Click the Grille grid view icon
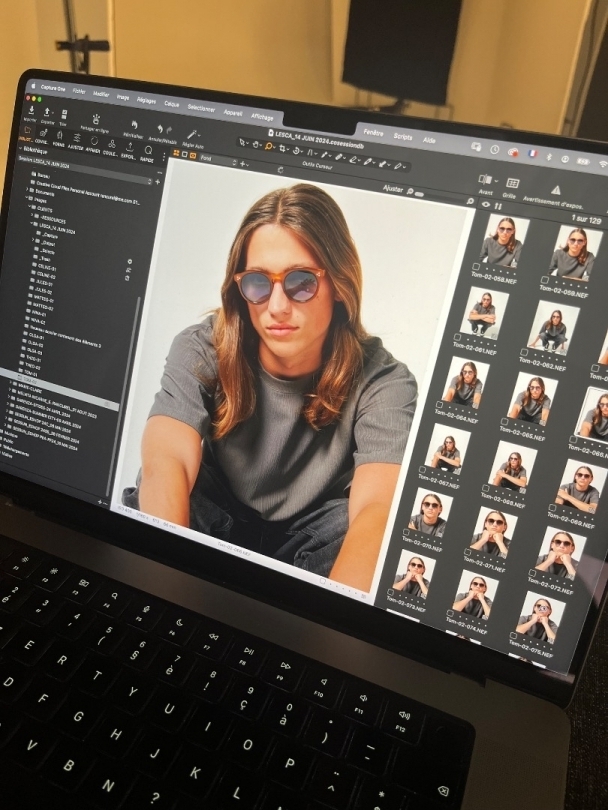Viewport: 608px width, 810px height. tap(511, 184)
